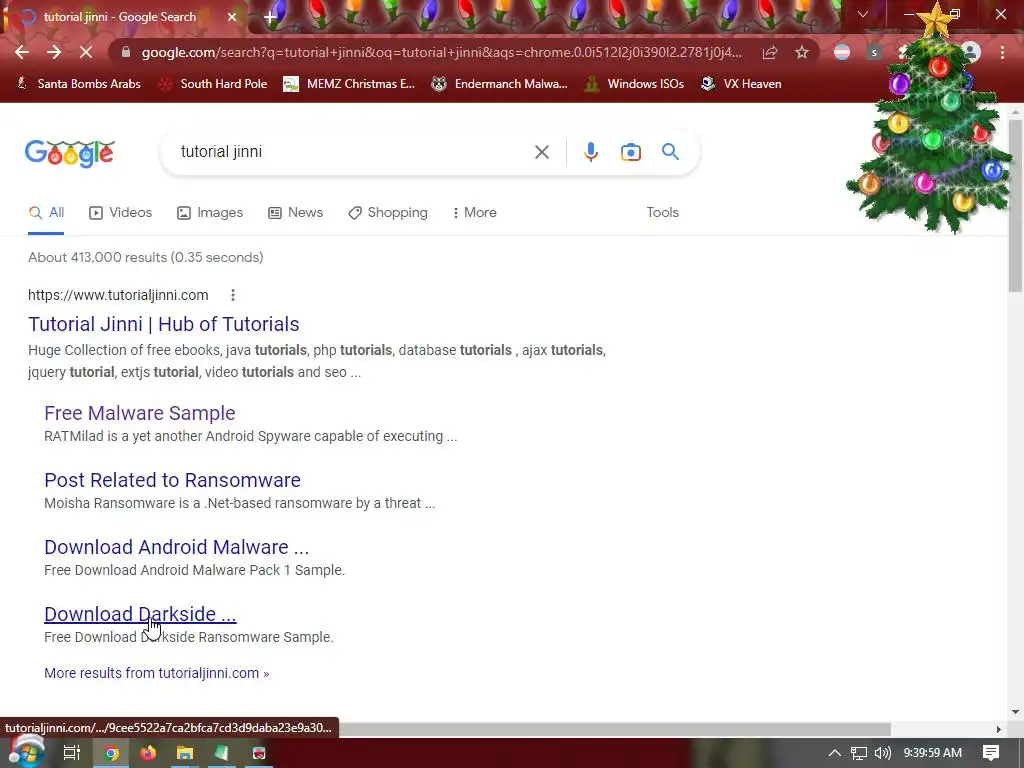Switch to the Images tab
Image resolution: width=1024 pixels, height=768 pixels.
click(x=210, y=212)
